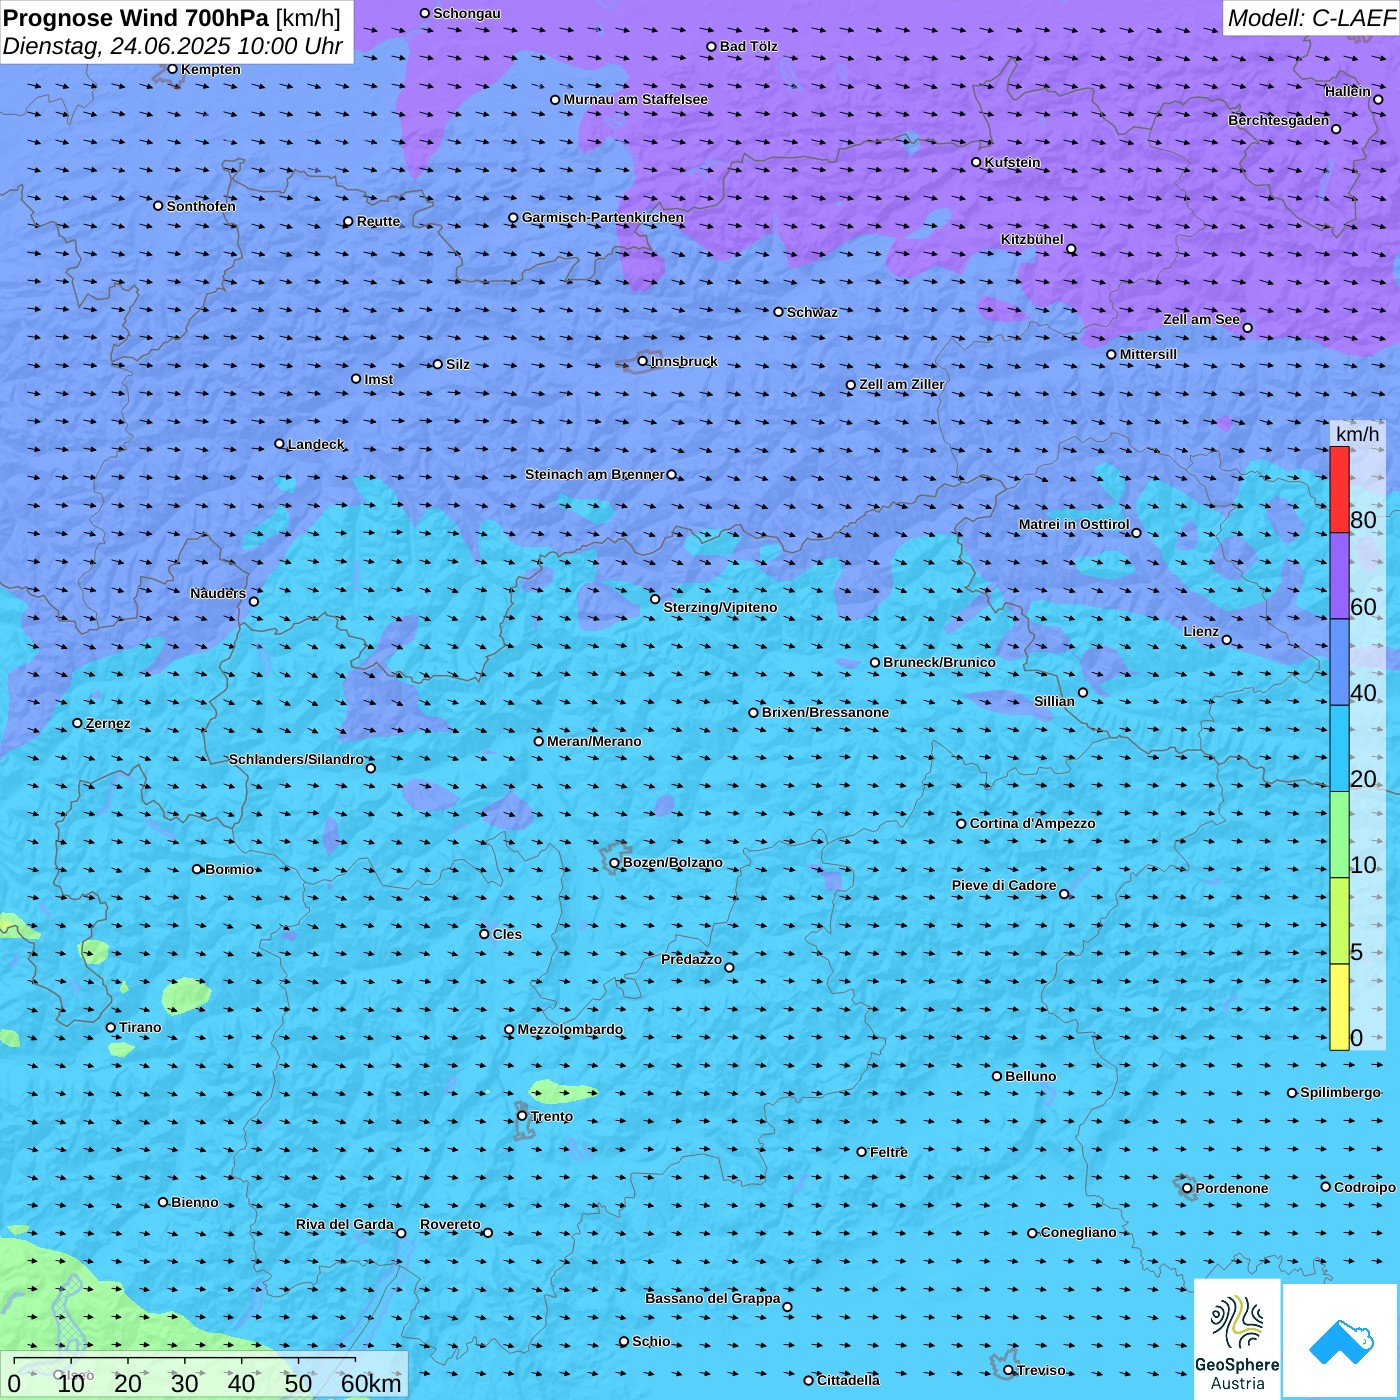1400x1400 pixels.
Task: Click the 'Cittadella' label
Action: 848,1380
